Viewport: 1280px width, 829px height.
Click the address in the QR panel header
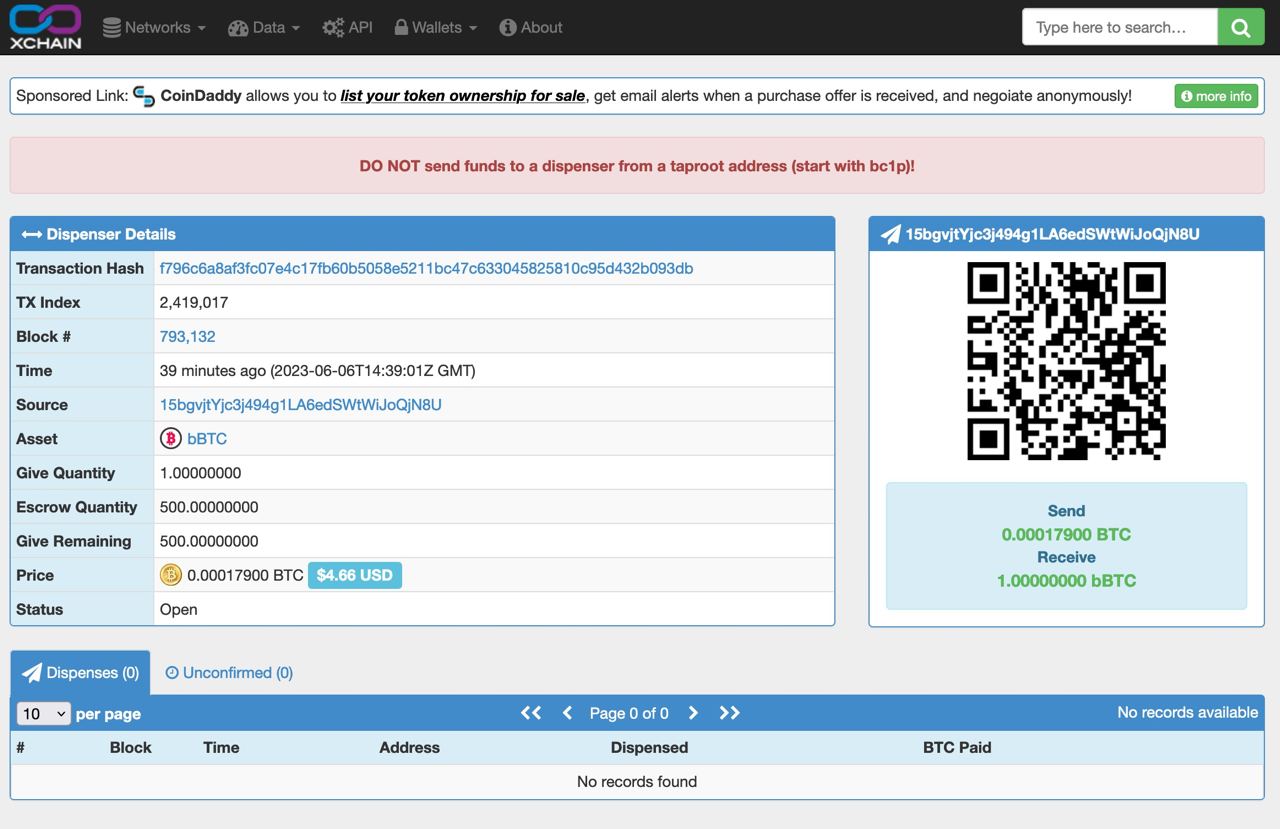[1052, 234]
